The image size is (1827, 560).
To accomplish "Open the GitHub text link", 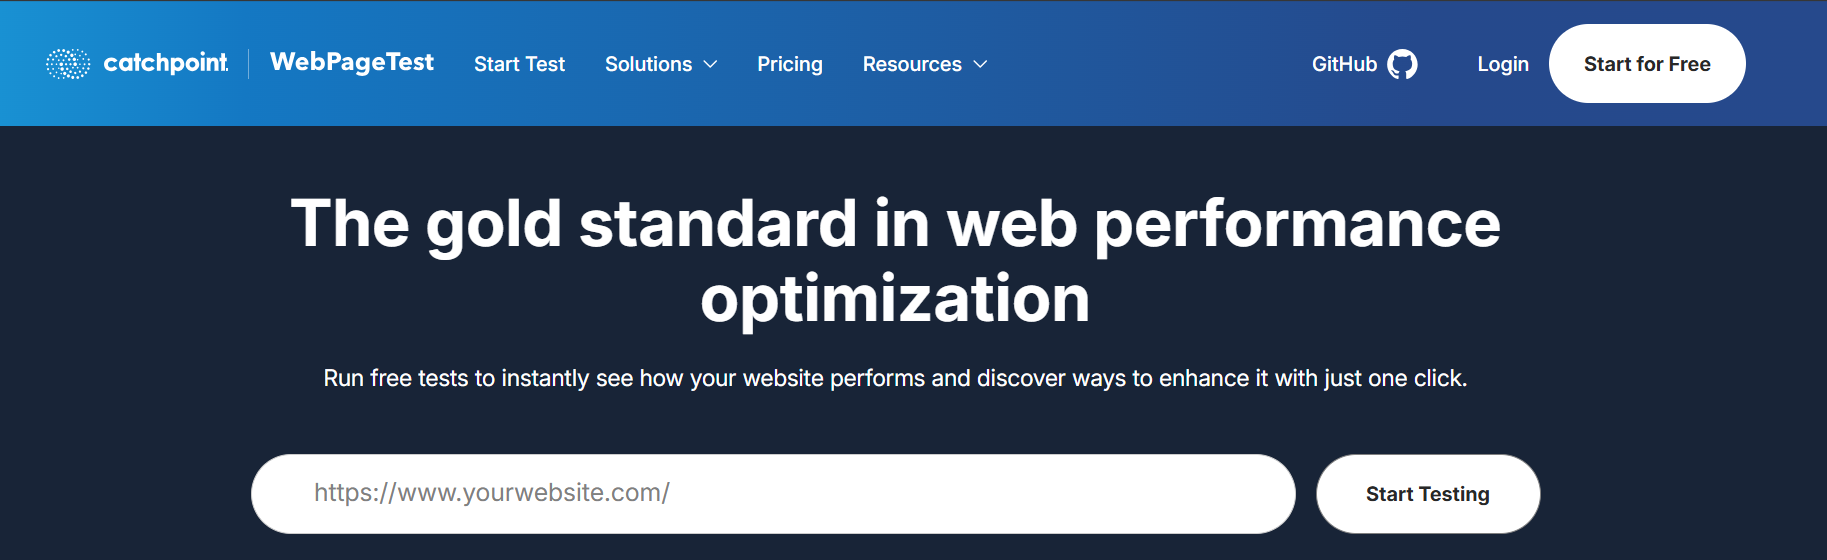I will [x=1344, y=64].
